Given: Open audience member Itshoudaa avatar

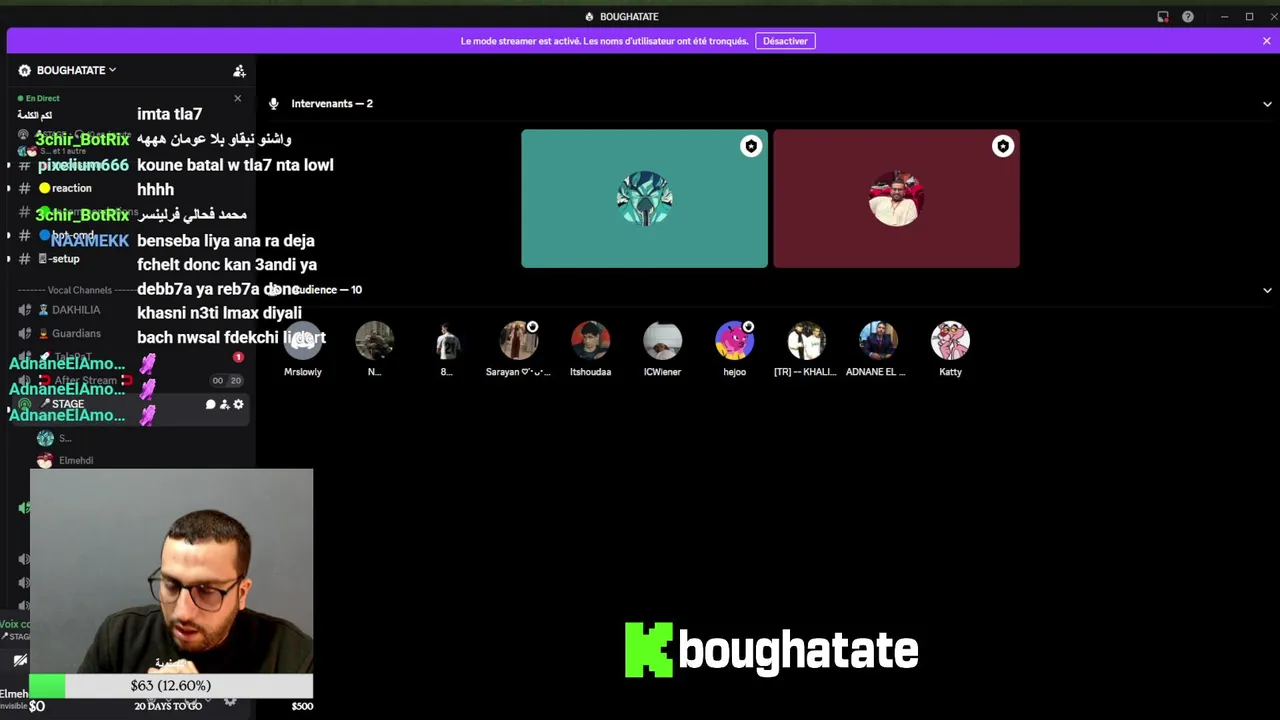Looking at the screenshot, I should click(591, 341).
